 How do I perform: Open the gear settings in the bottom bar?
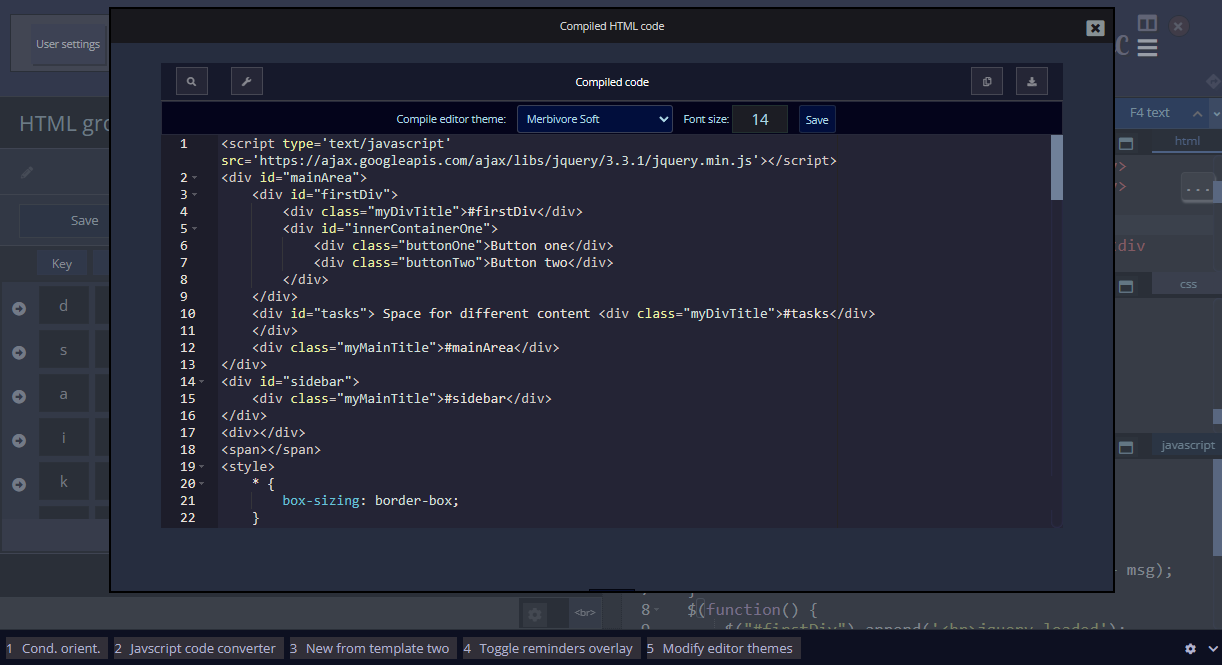point(1190,649)
